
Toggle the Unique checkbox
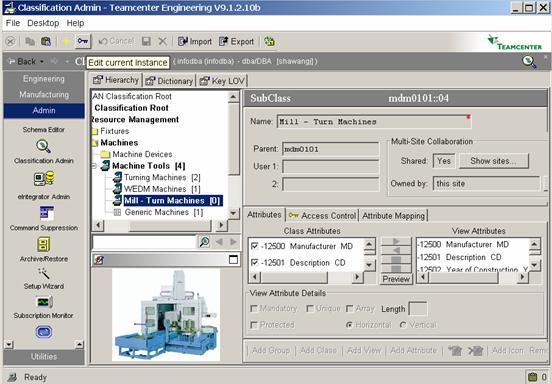coord(310,309)
